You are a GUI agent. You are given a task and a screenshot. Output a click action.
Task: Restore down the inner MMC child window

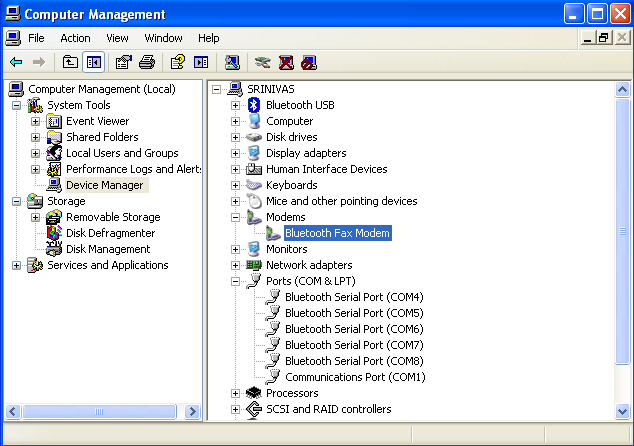pos(603,38)
